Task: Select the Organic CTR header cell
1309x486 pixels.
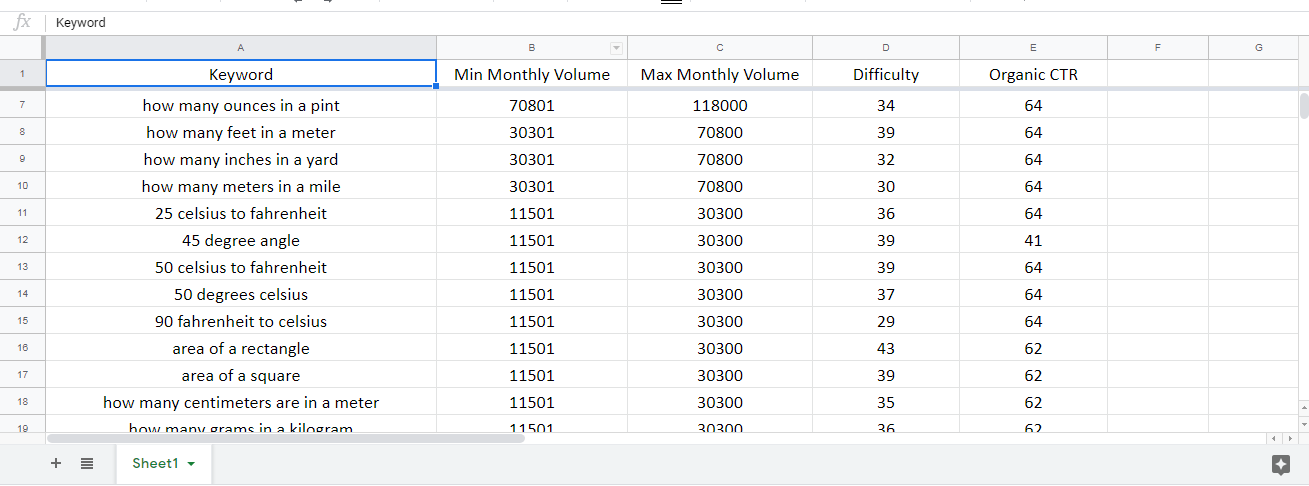Action: [1033, 74]
